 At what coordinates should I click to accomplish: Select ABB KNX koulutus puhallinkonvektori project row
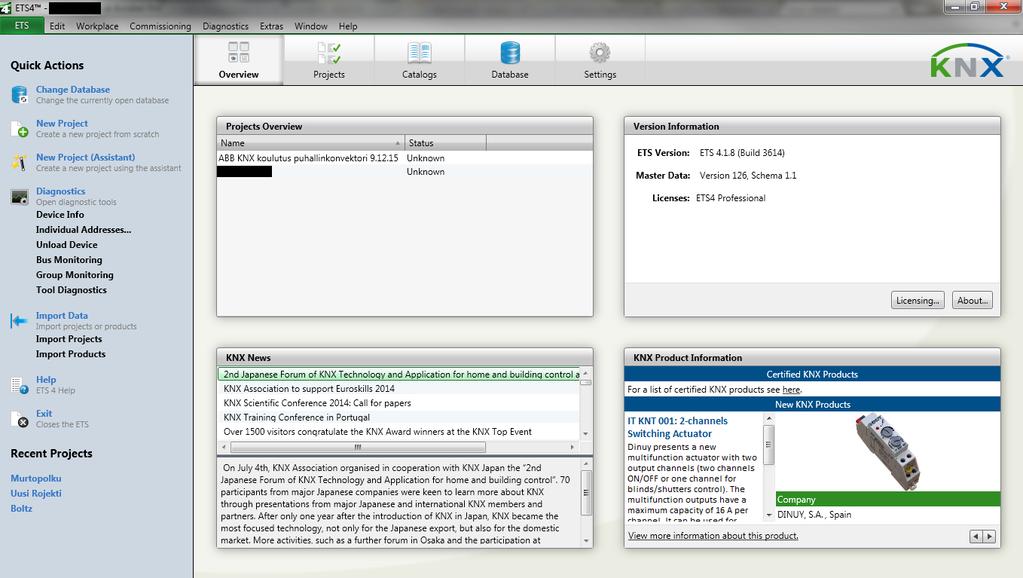pyautogui.click(x=405, y=158)
